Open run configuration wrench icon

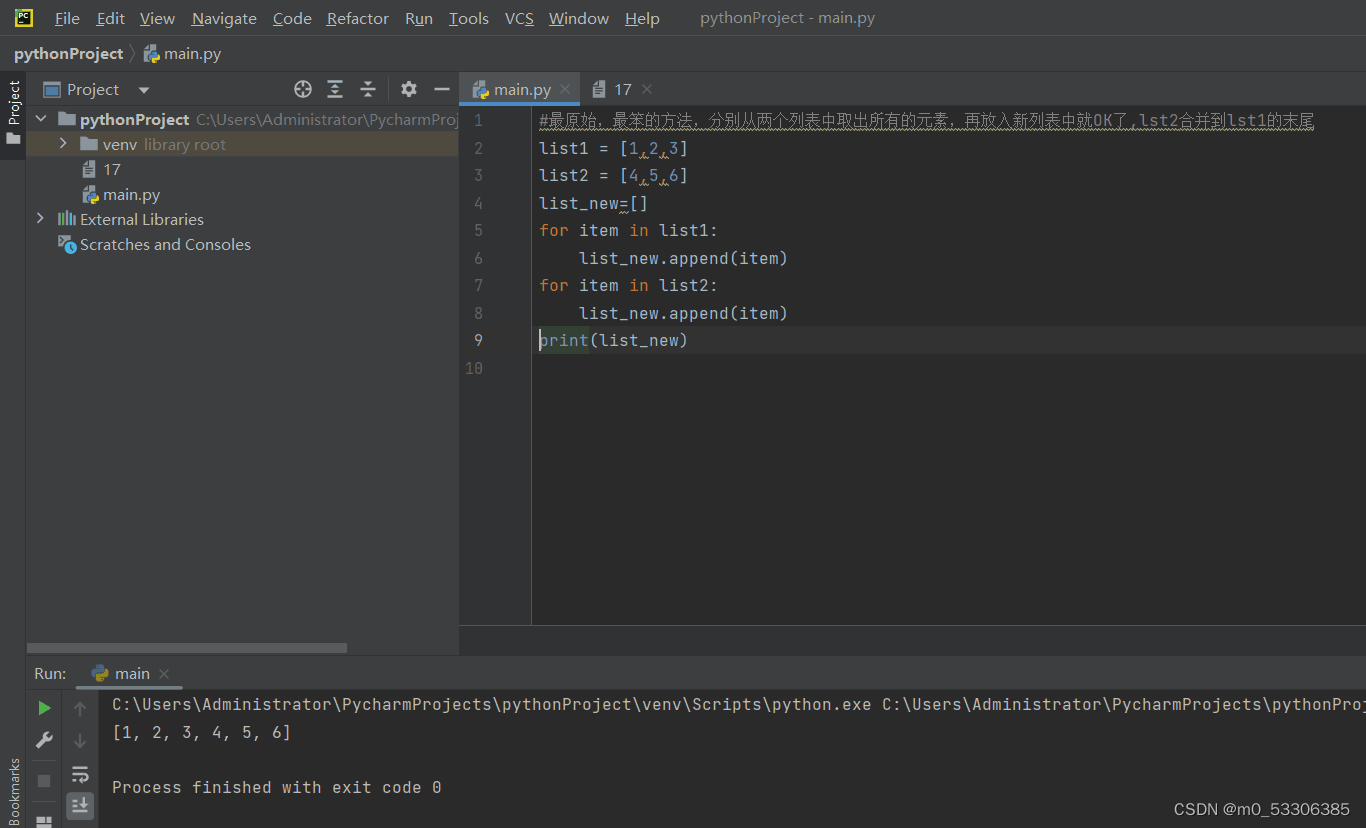click(44, 740)
